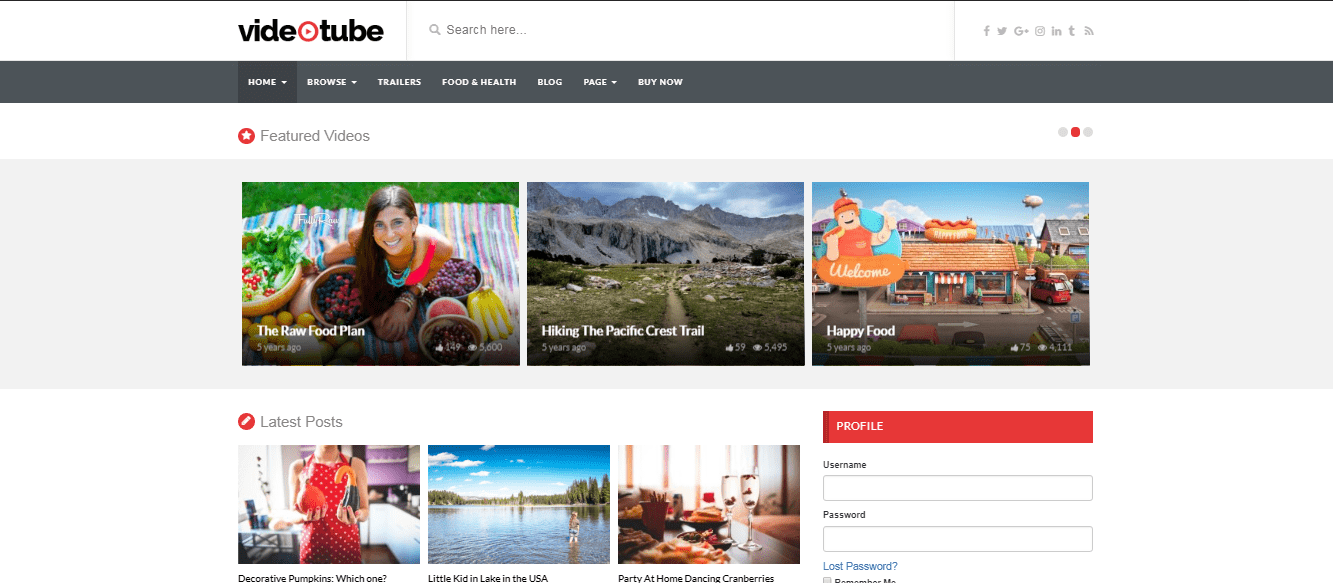Select the Google+ social icon
Viewport: 1333px width, 583px height.
click(x=1021, y=31)
